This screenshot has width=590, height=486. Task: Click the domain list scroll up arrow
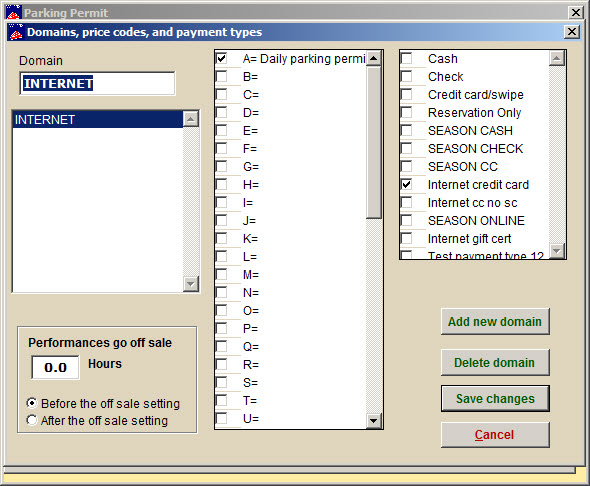coord(191,119)
